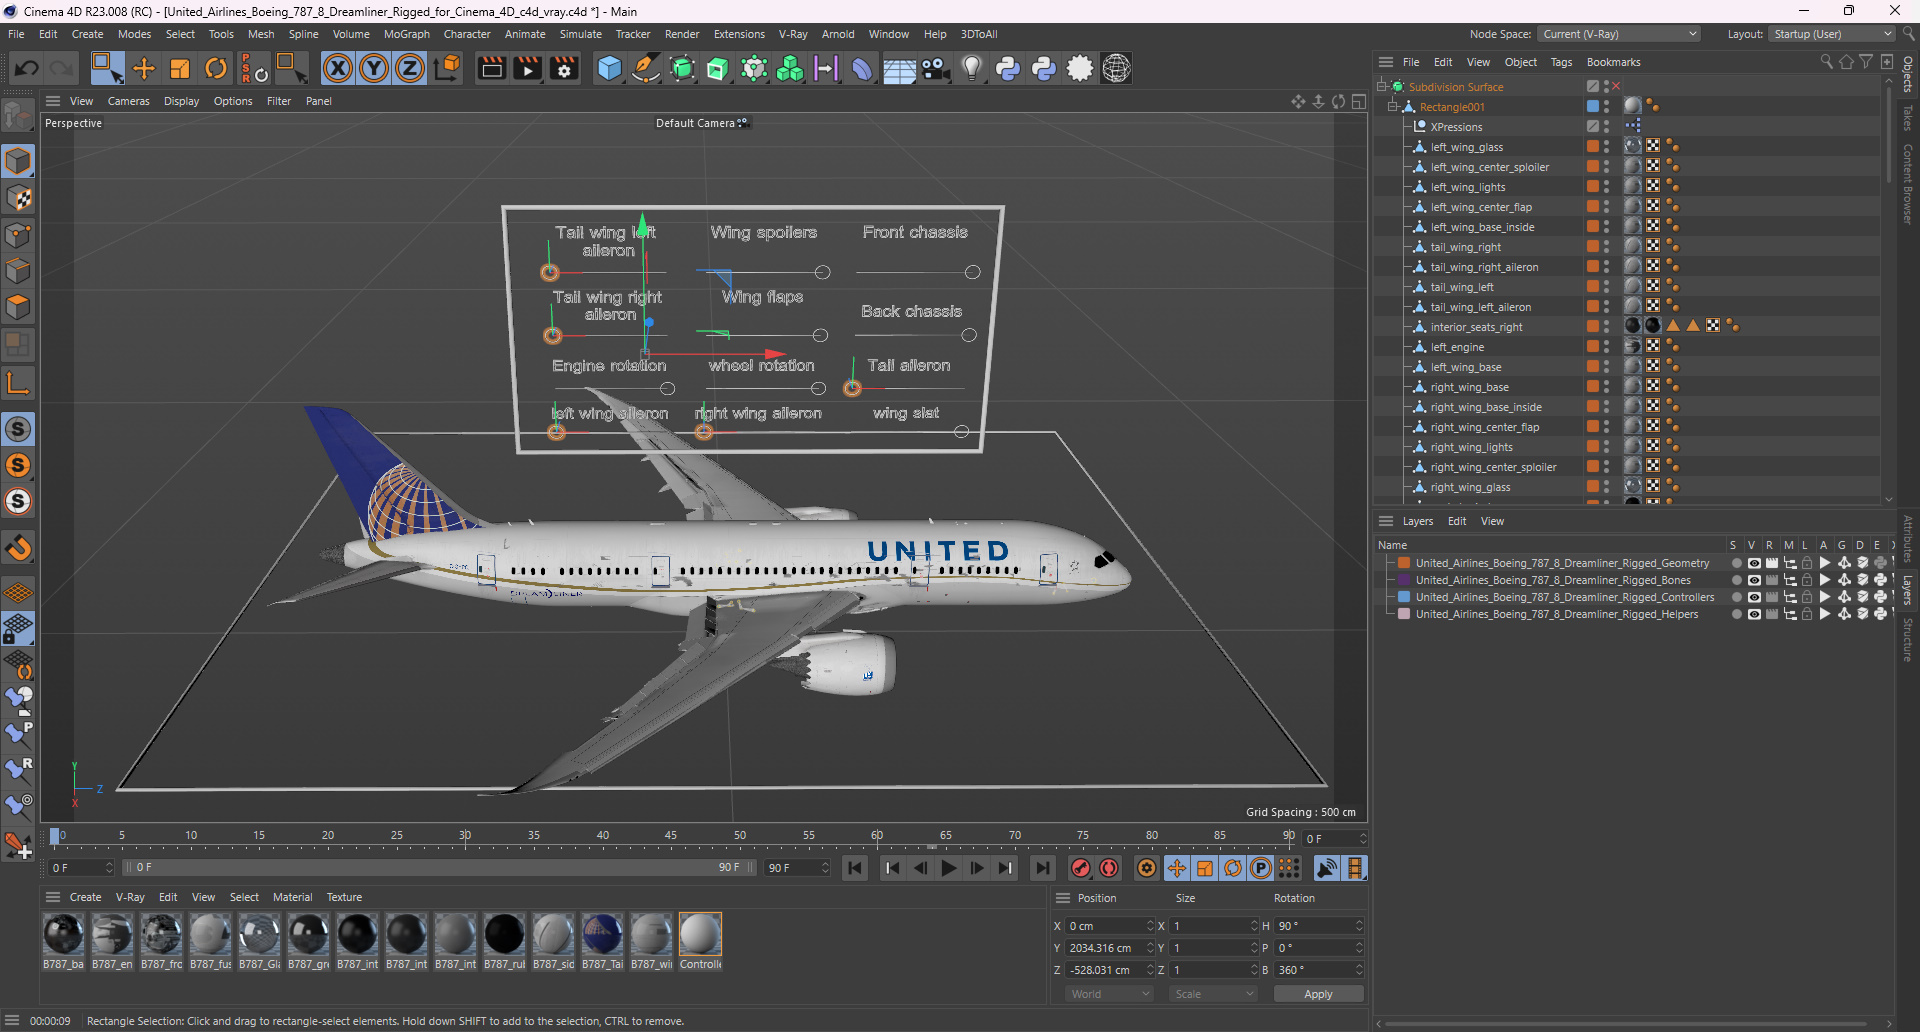The height and width of the screenshot is (1032, 1920).
Task: Go to start of animation
Action: (x=855, y=868)
